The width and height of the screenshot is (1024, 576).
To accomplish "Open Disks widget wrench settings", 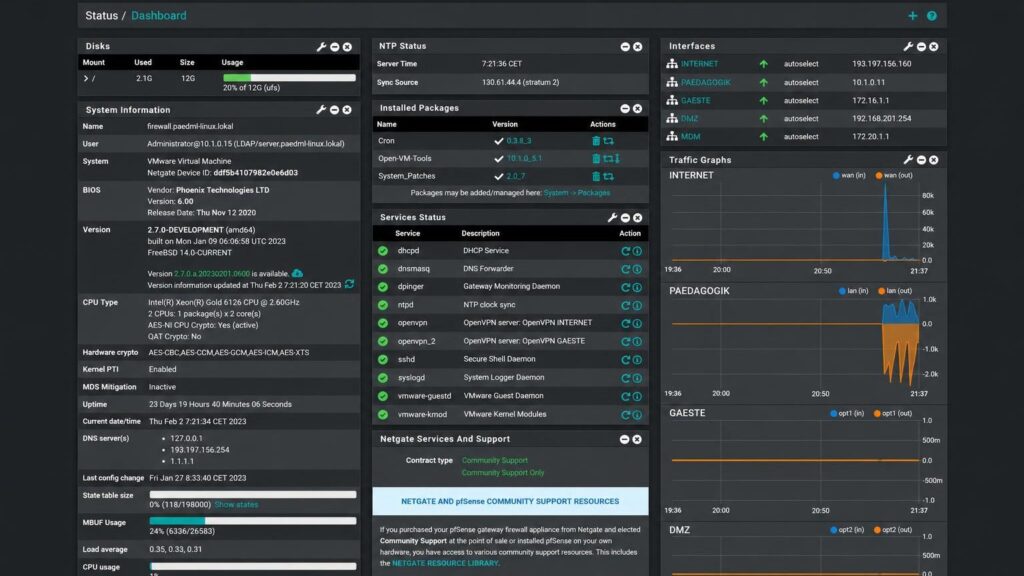I will 321,47.
